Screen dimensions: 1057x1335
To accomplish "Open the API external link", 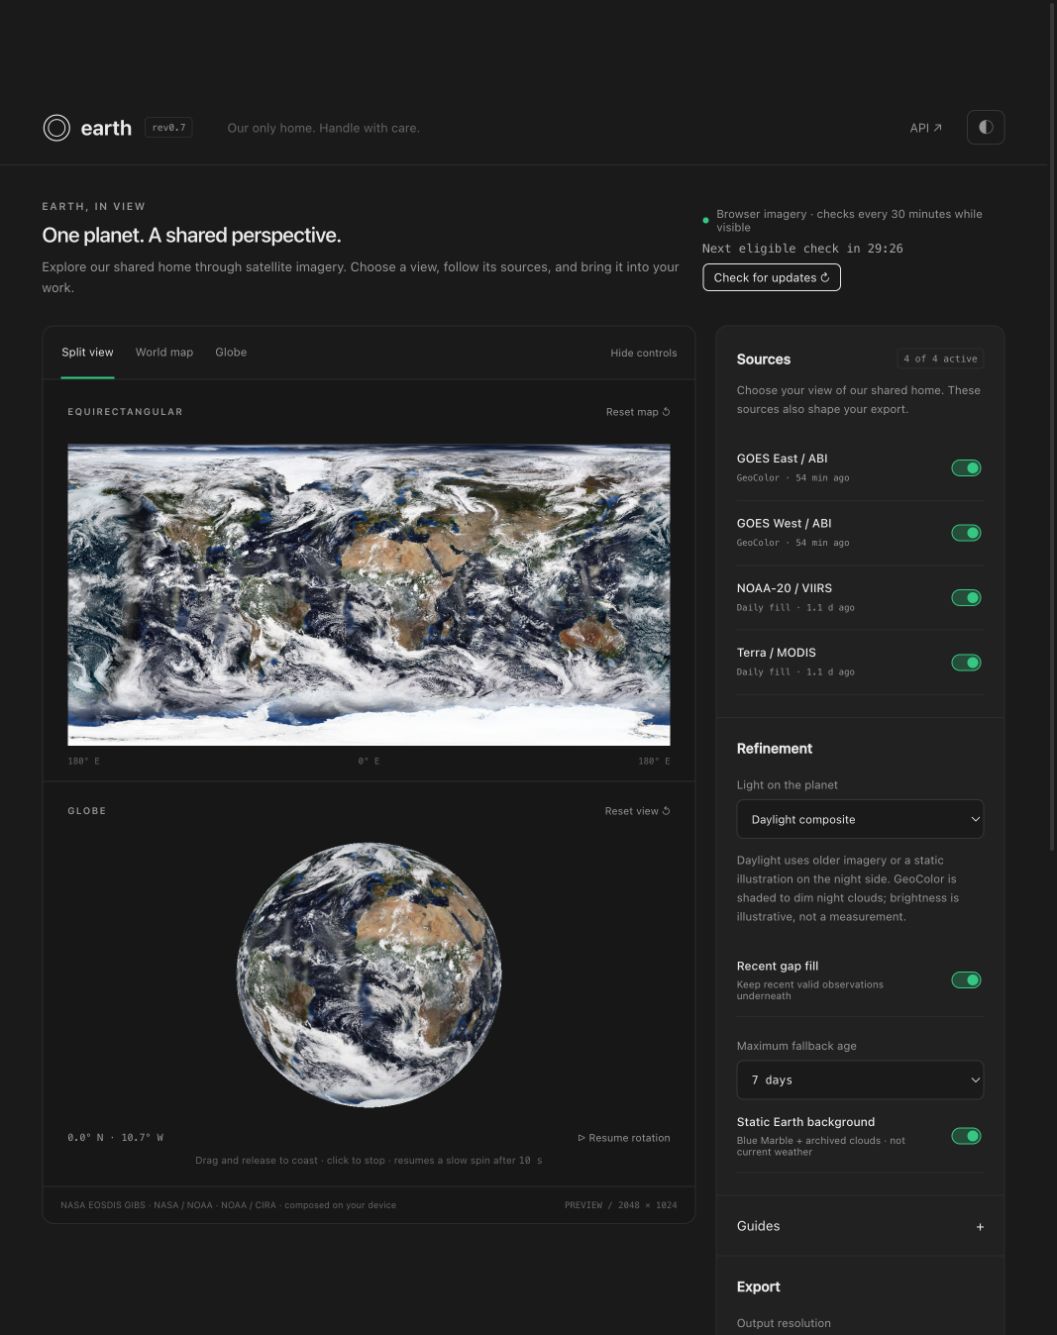I will 925,128.
